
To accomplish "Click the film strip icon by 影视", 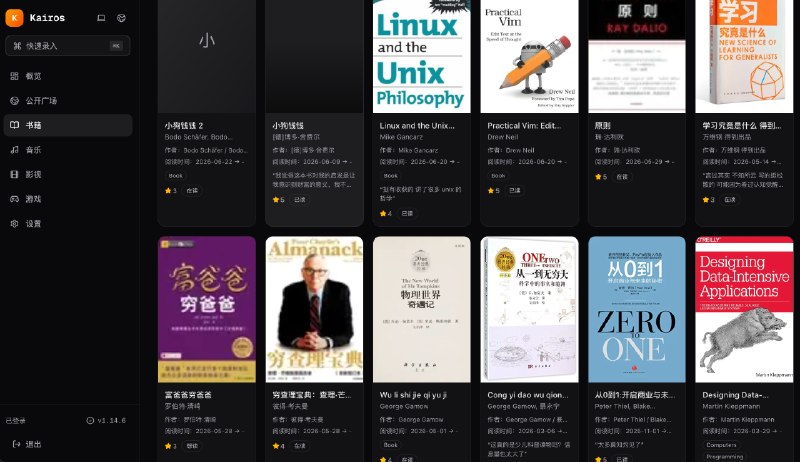I will 14,174.
